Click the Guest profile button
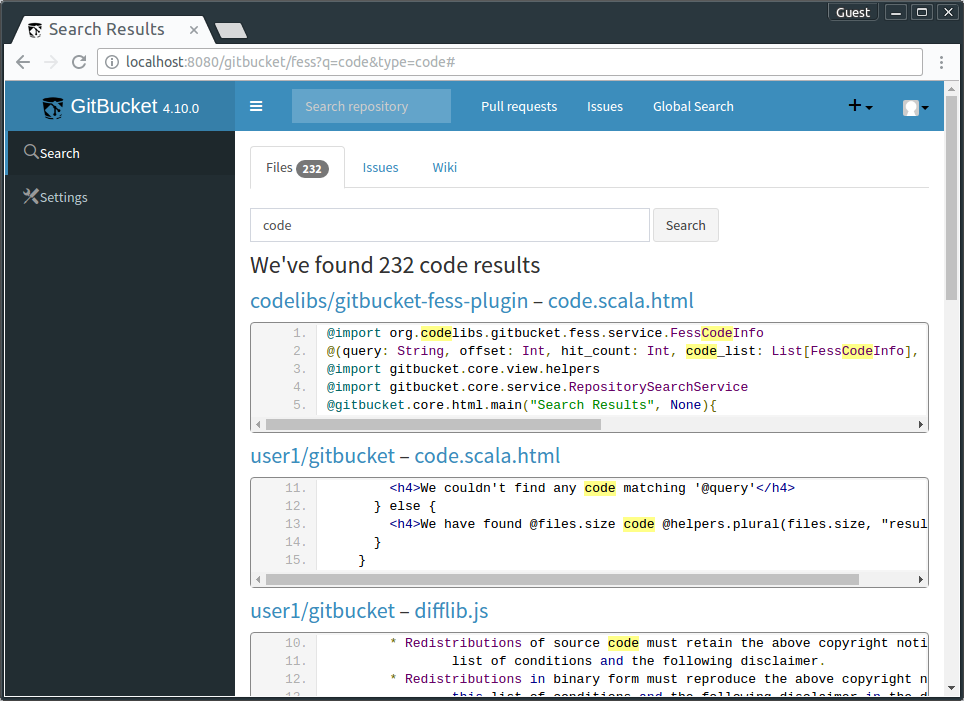This screenshot has width=964, height=701. [853, 12]
